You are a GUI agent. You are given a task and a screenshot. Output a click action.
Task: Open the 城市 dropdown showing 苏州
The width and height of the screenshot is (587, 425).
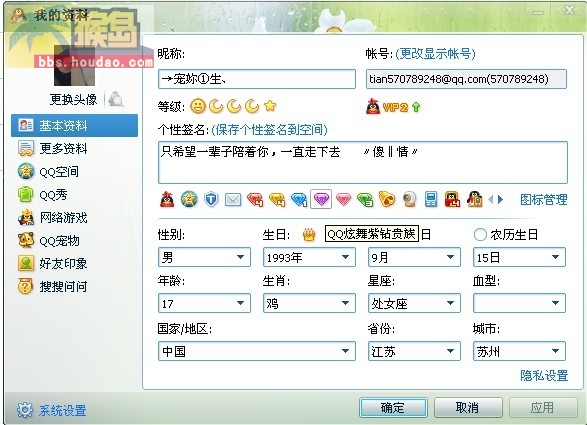click(519, 351)
